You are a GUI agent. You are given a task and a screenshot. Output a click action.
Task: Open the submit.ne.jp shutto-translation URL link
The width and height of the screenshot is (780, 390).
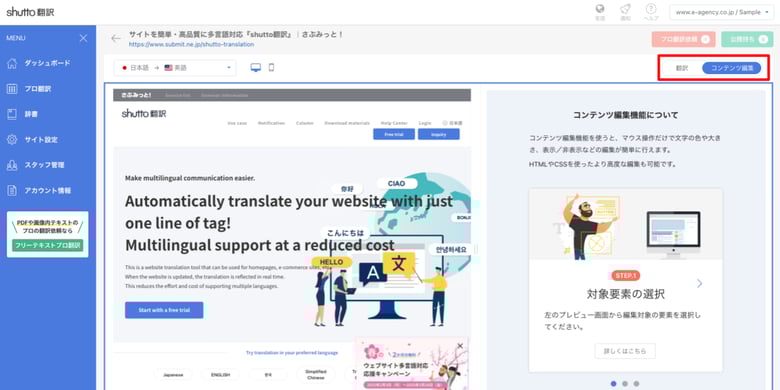(x=191, y=44)
